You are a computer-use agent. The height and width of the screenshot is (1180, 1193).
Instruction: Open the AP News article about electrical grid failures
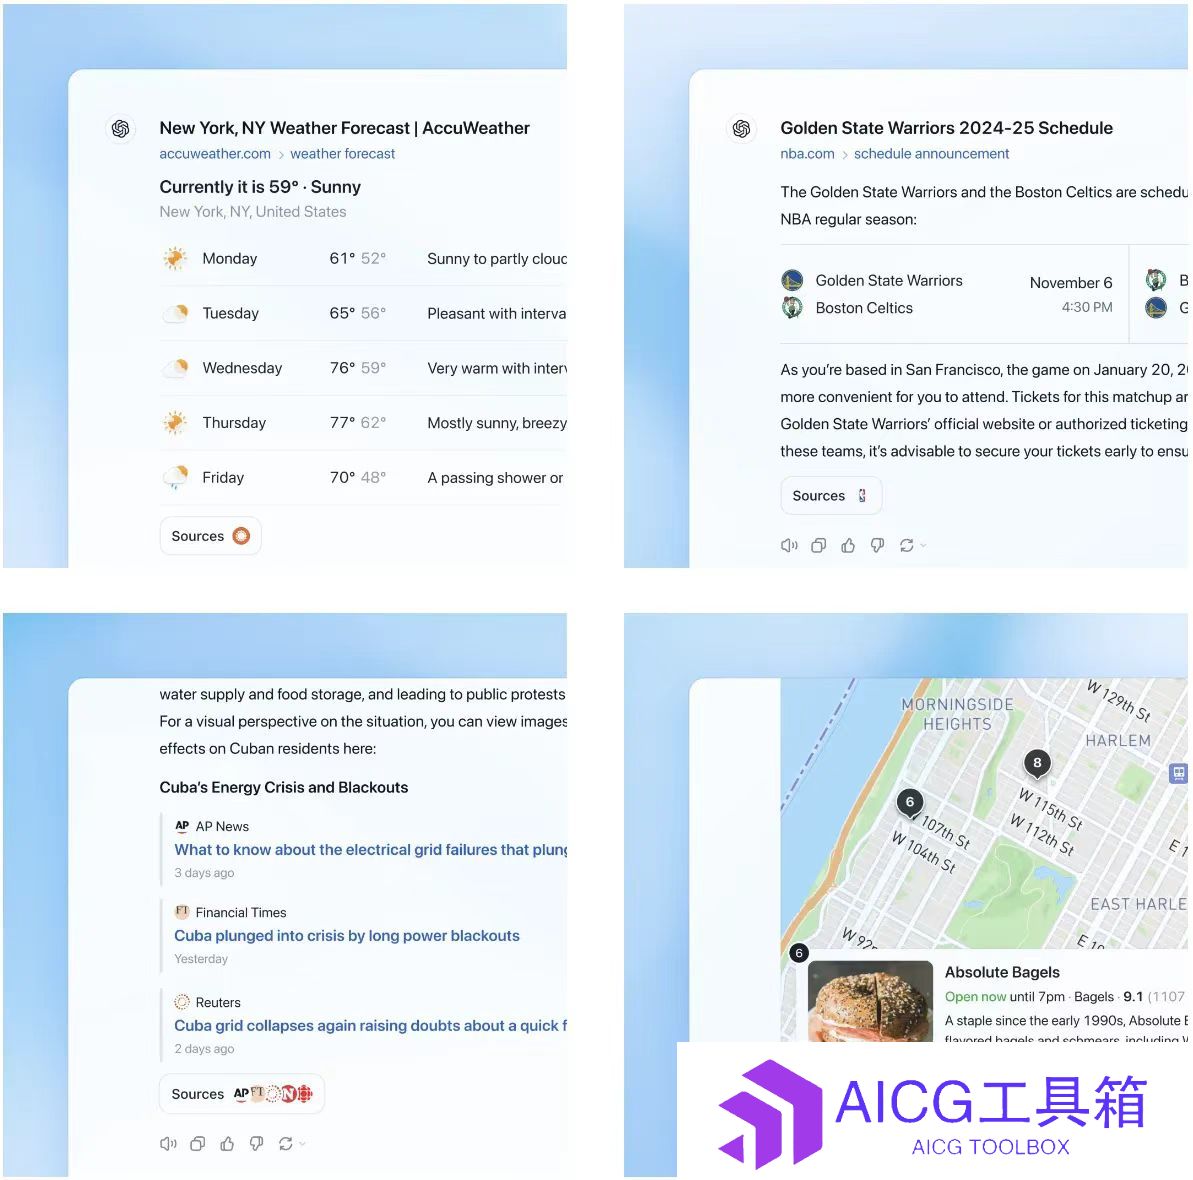pyautogui.click(x=371, y=850)
